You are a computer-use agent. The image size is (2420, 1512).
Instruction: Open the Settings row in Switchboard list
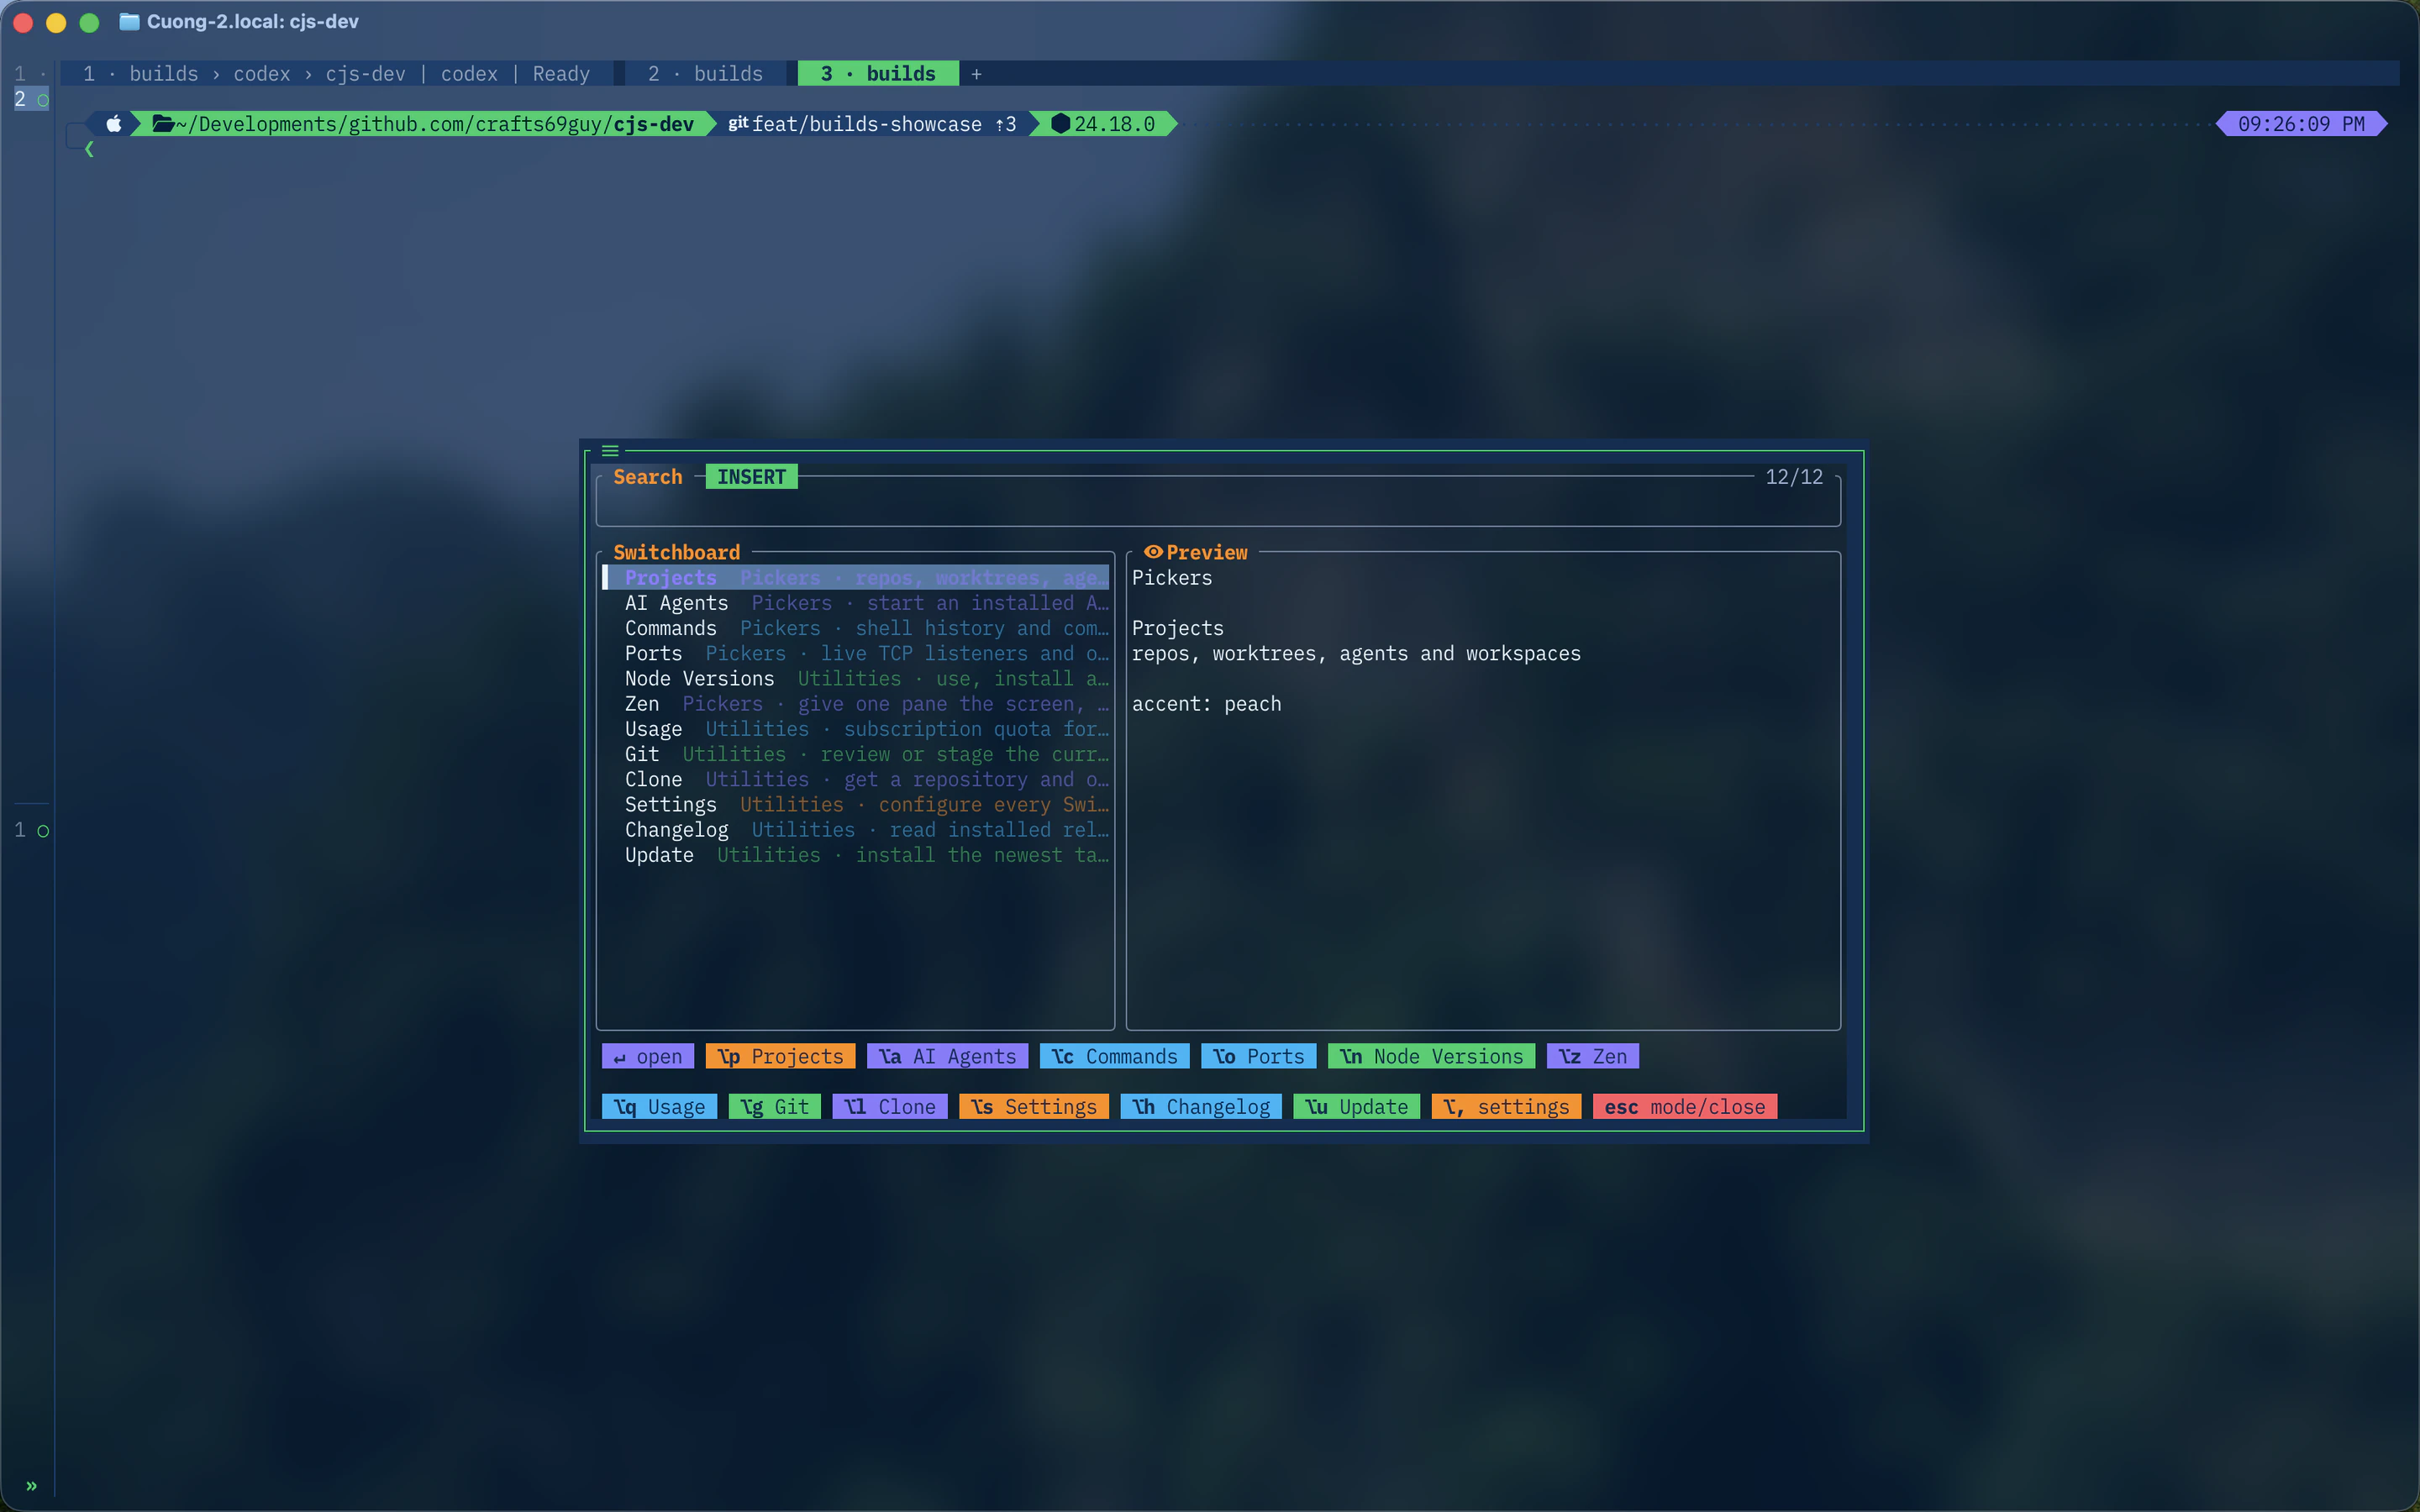pos(855,804)
